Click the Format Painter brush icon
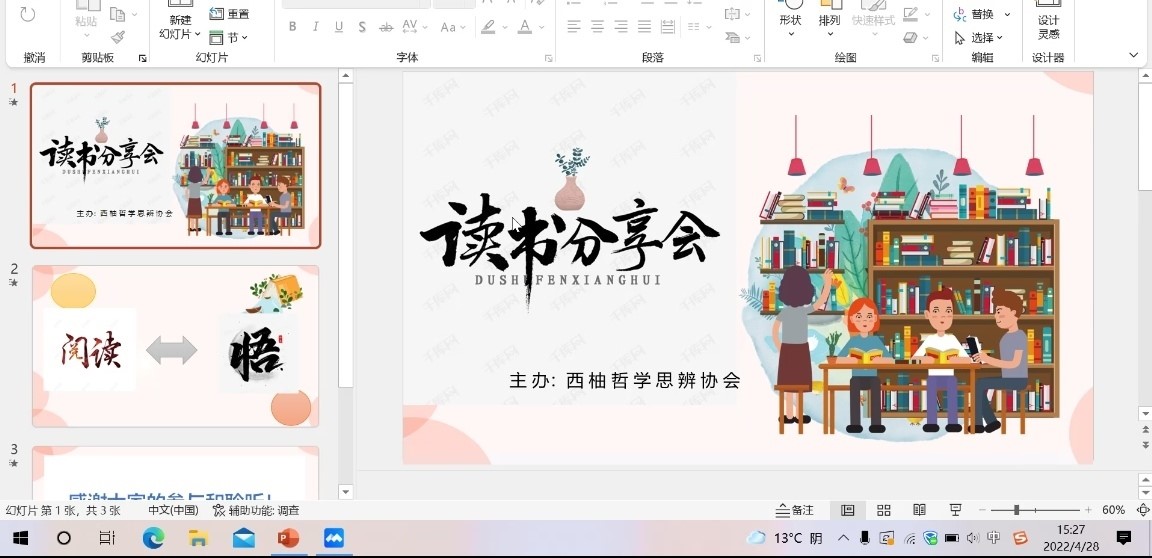Viewport: 1152px width, 558px height. (118, 37)
